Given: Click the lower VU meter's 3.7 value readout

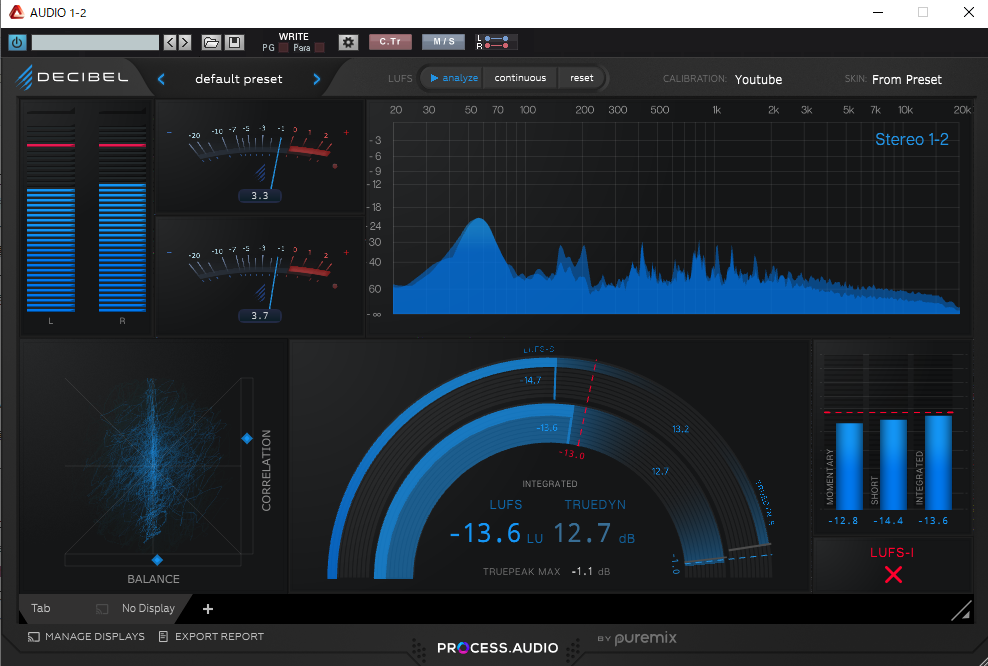Looking at the screenshot, I should [x=260, y=316].
